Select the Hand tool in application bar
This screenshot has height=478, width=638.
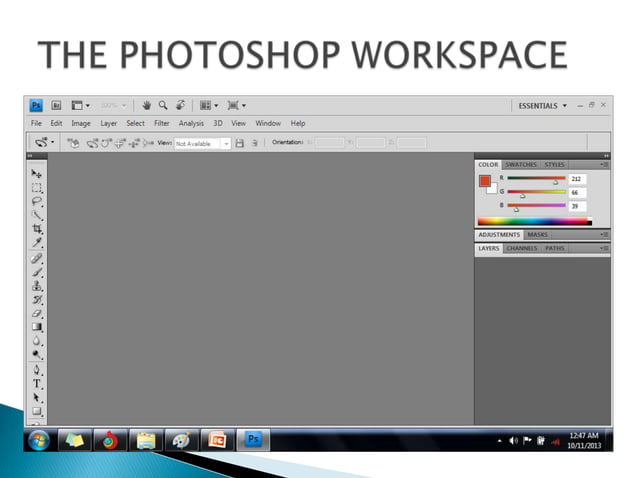[146, 105]
